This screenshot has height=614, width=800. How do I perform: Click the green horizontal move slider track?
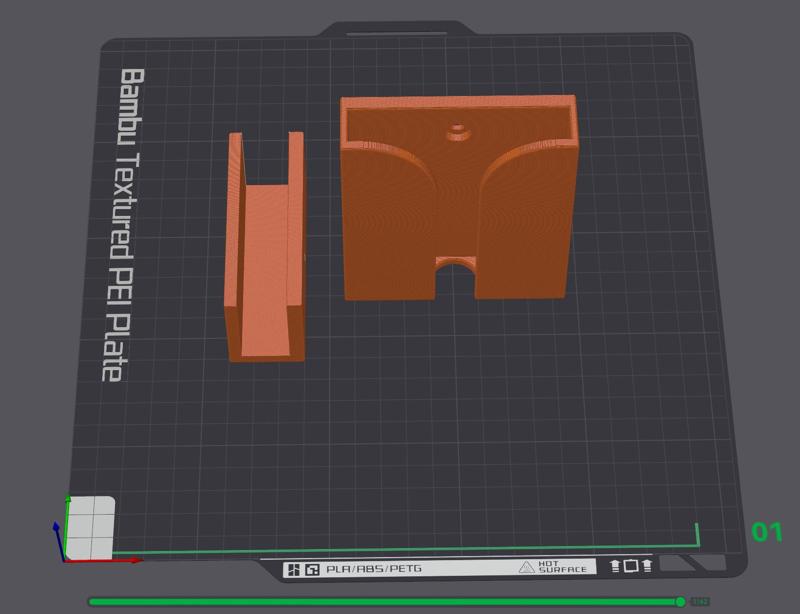(386, 602)
